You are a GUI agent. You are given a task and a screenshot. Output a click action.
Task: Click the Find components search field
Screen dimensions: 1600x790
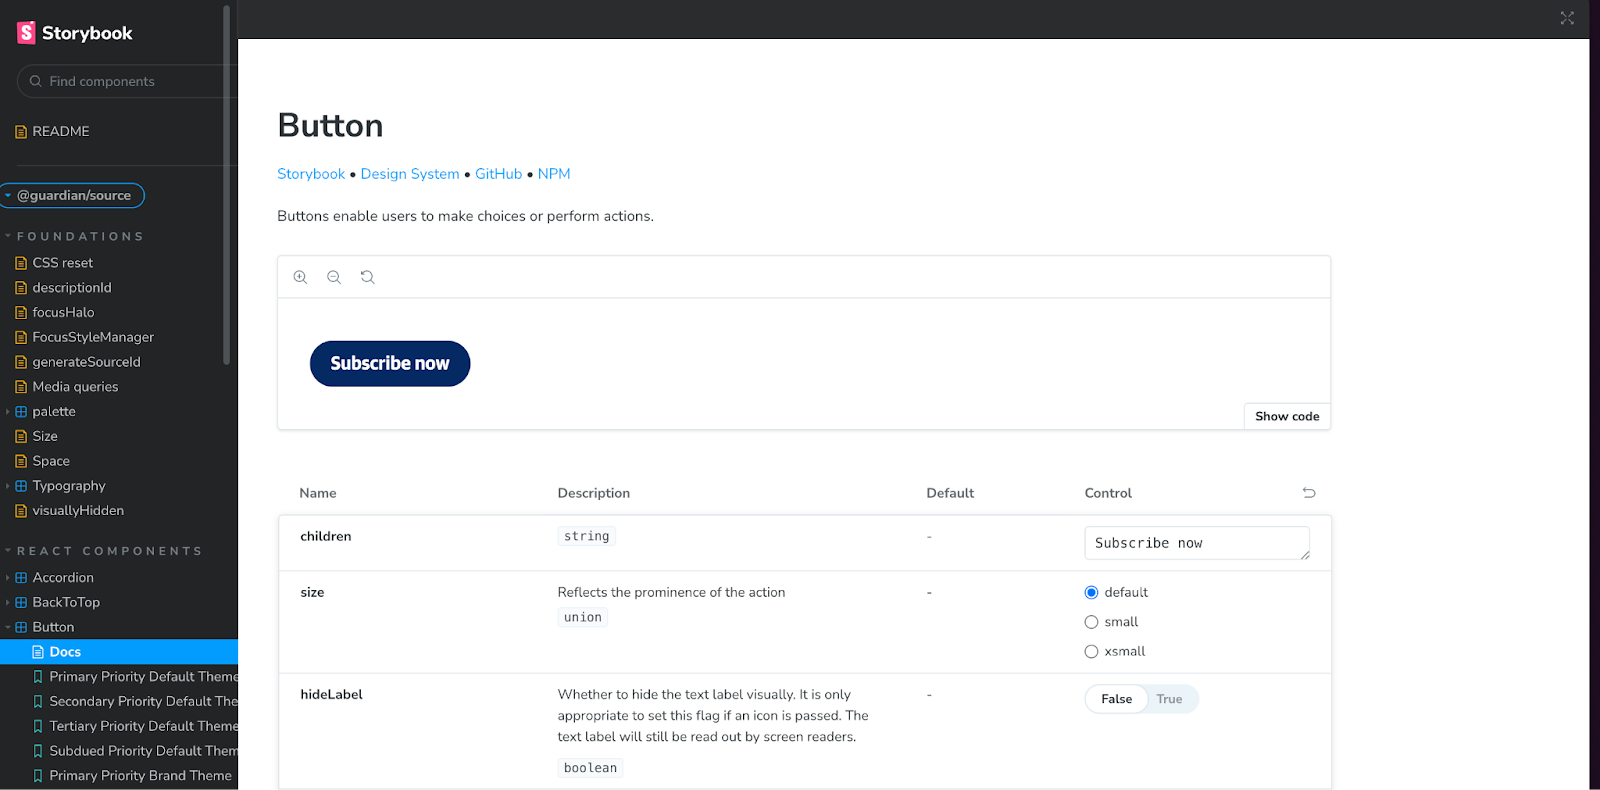point(128,81)
